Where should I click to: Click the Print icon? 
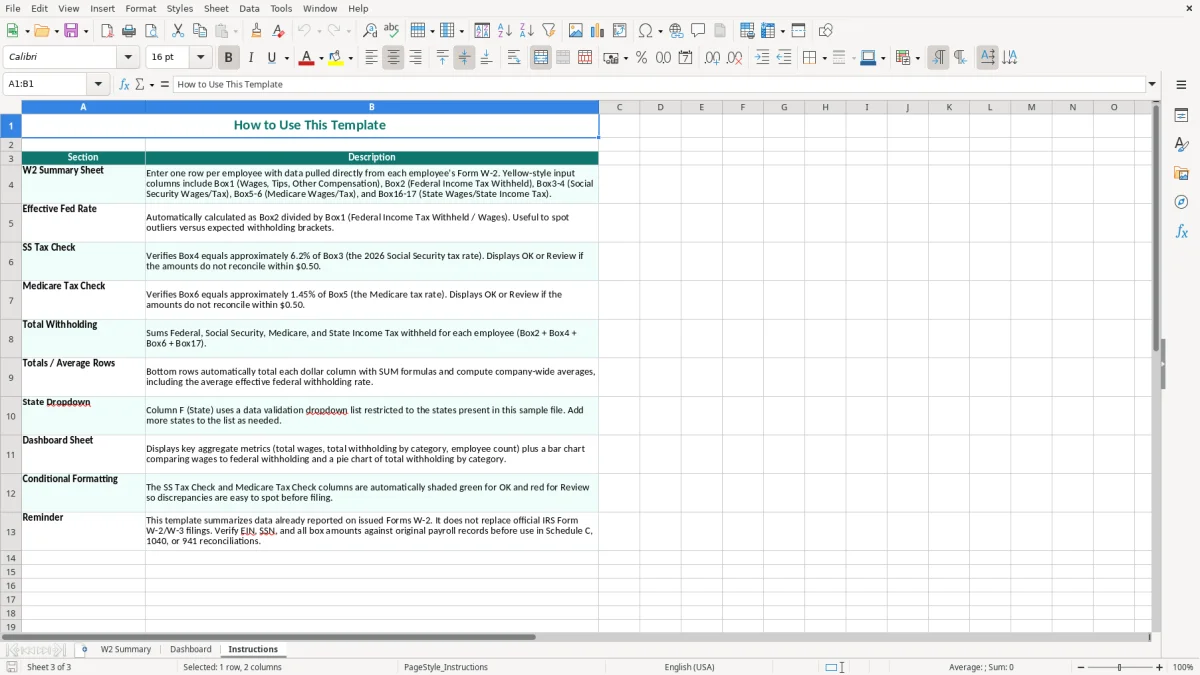click(x=129, y=31)
